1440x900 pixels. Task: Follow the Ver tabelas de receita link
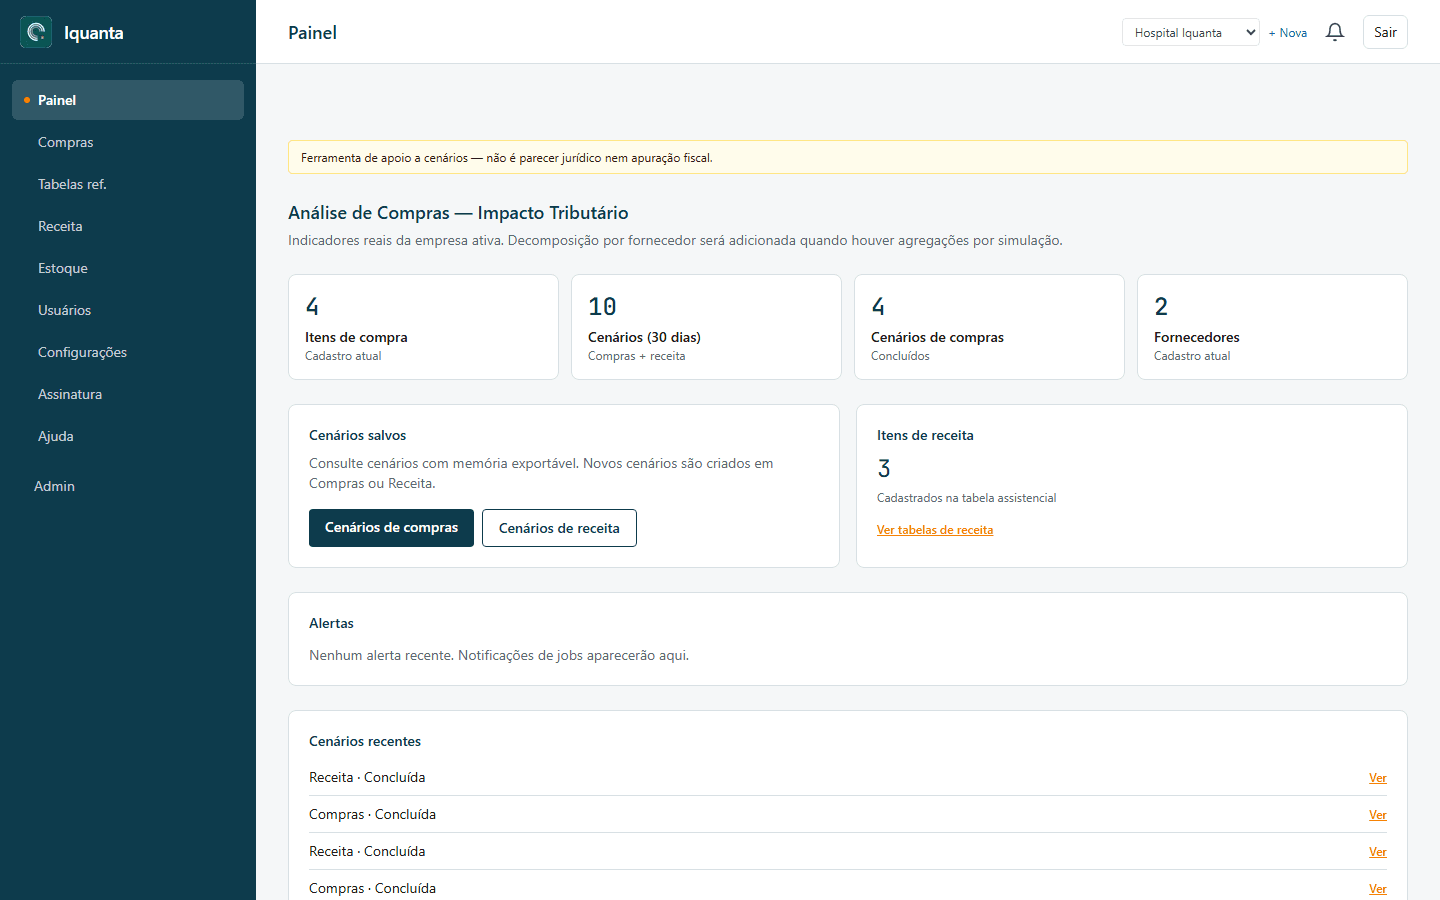(935, 530)
